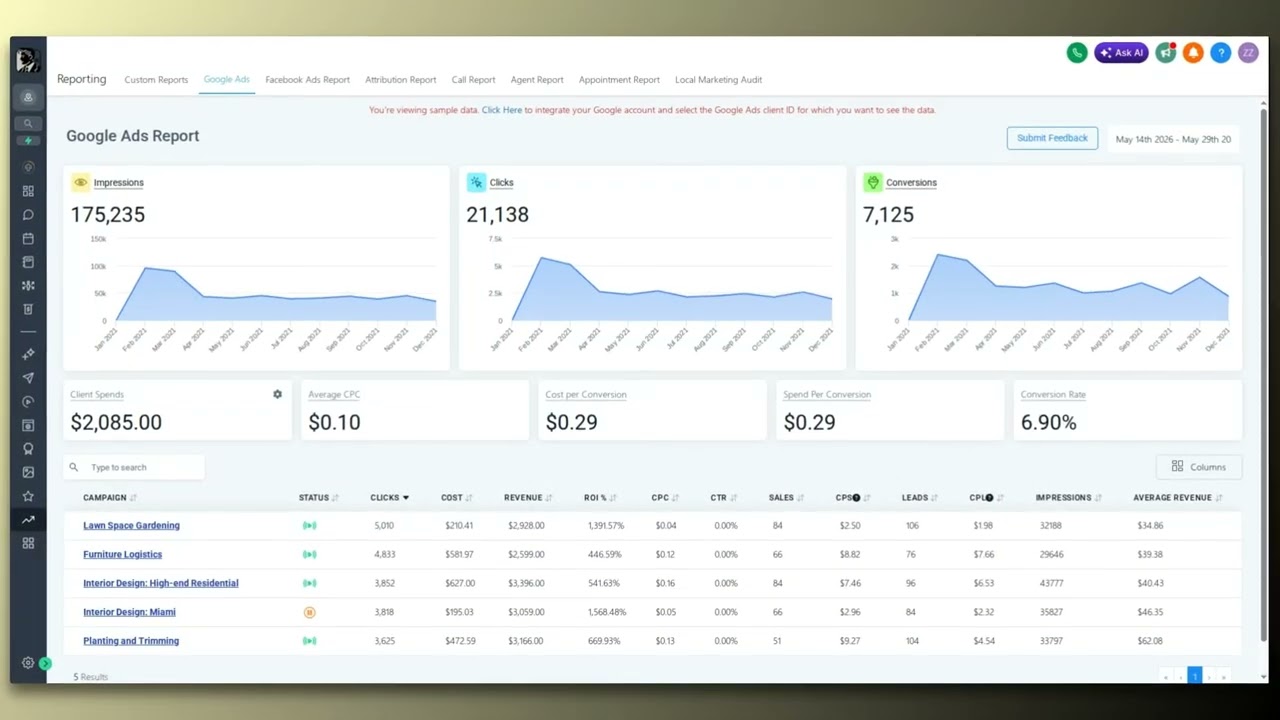
Task: Open the Local Marketing Audit tab
Action: coord(718,80)
